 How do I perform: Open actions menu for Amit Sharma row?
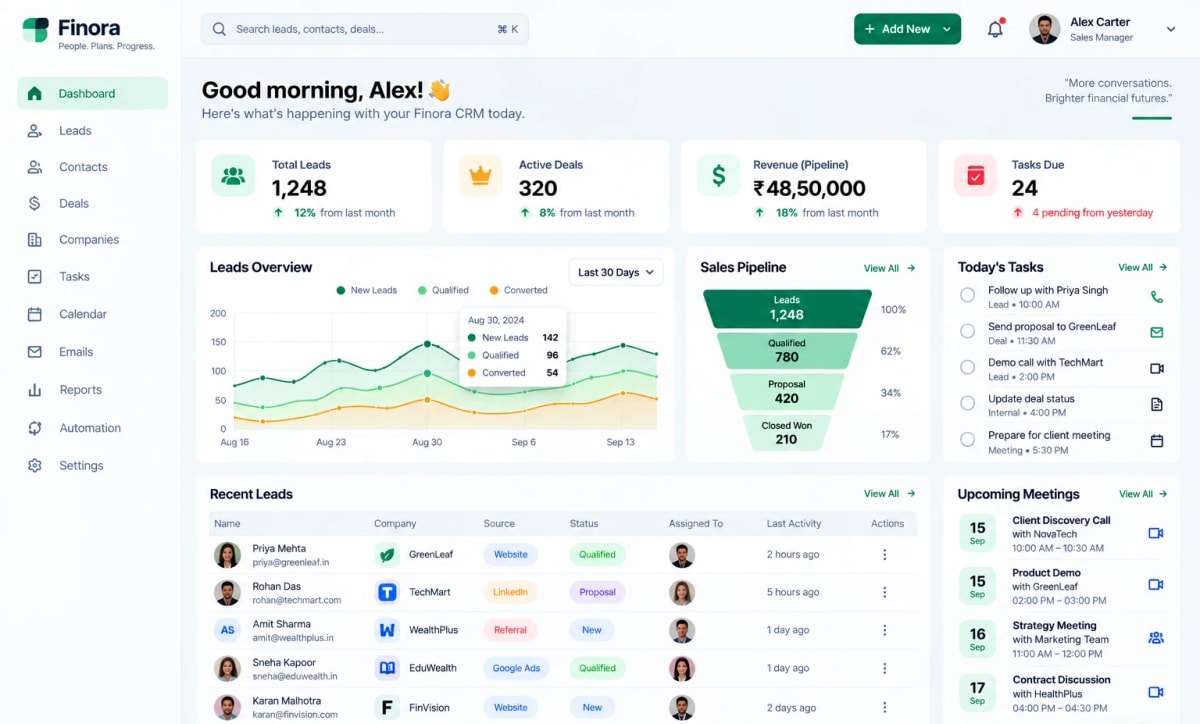click(884, 630)
